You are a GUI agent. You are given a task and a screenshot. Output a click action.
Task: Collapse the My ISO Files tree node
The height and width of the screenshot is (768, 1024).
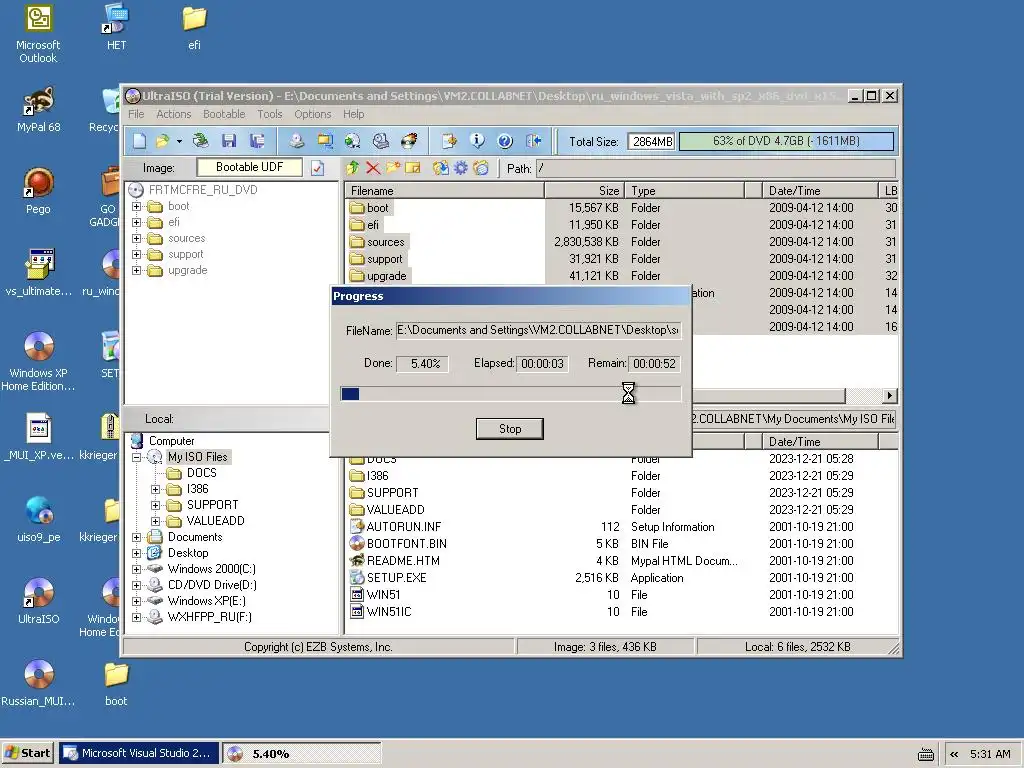coord(136,457)
